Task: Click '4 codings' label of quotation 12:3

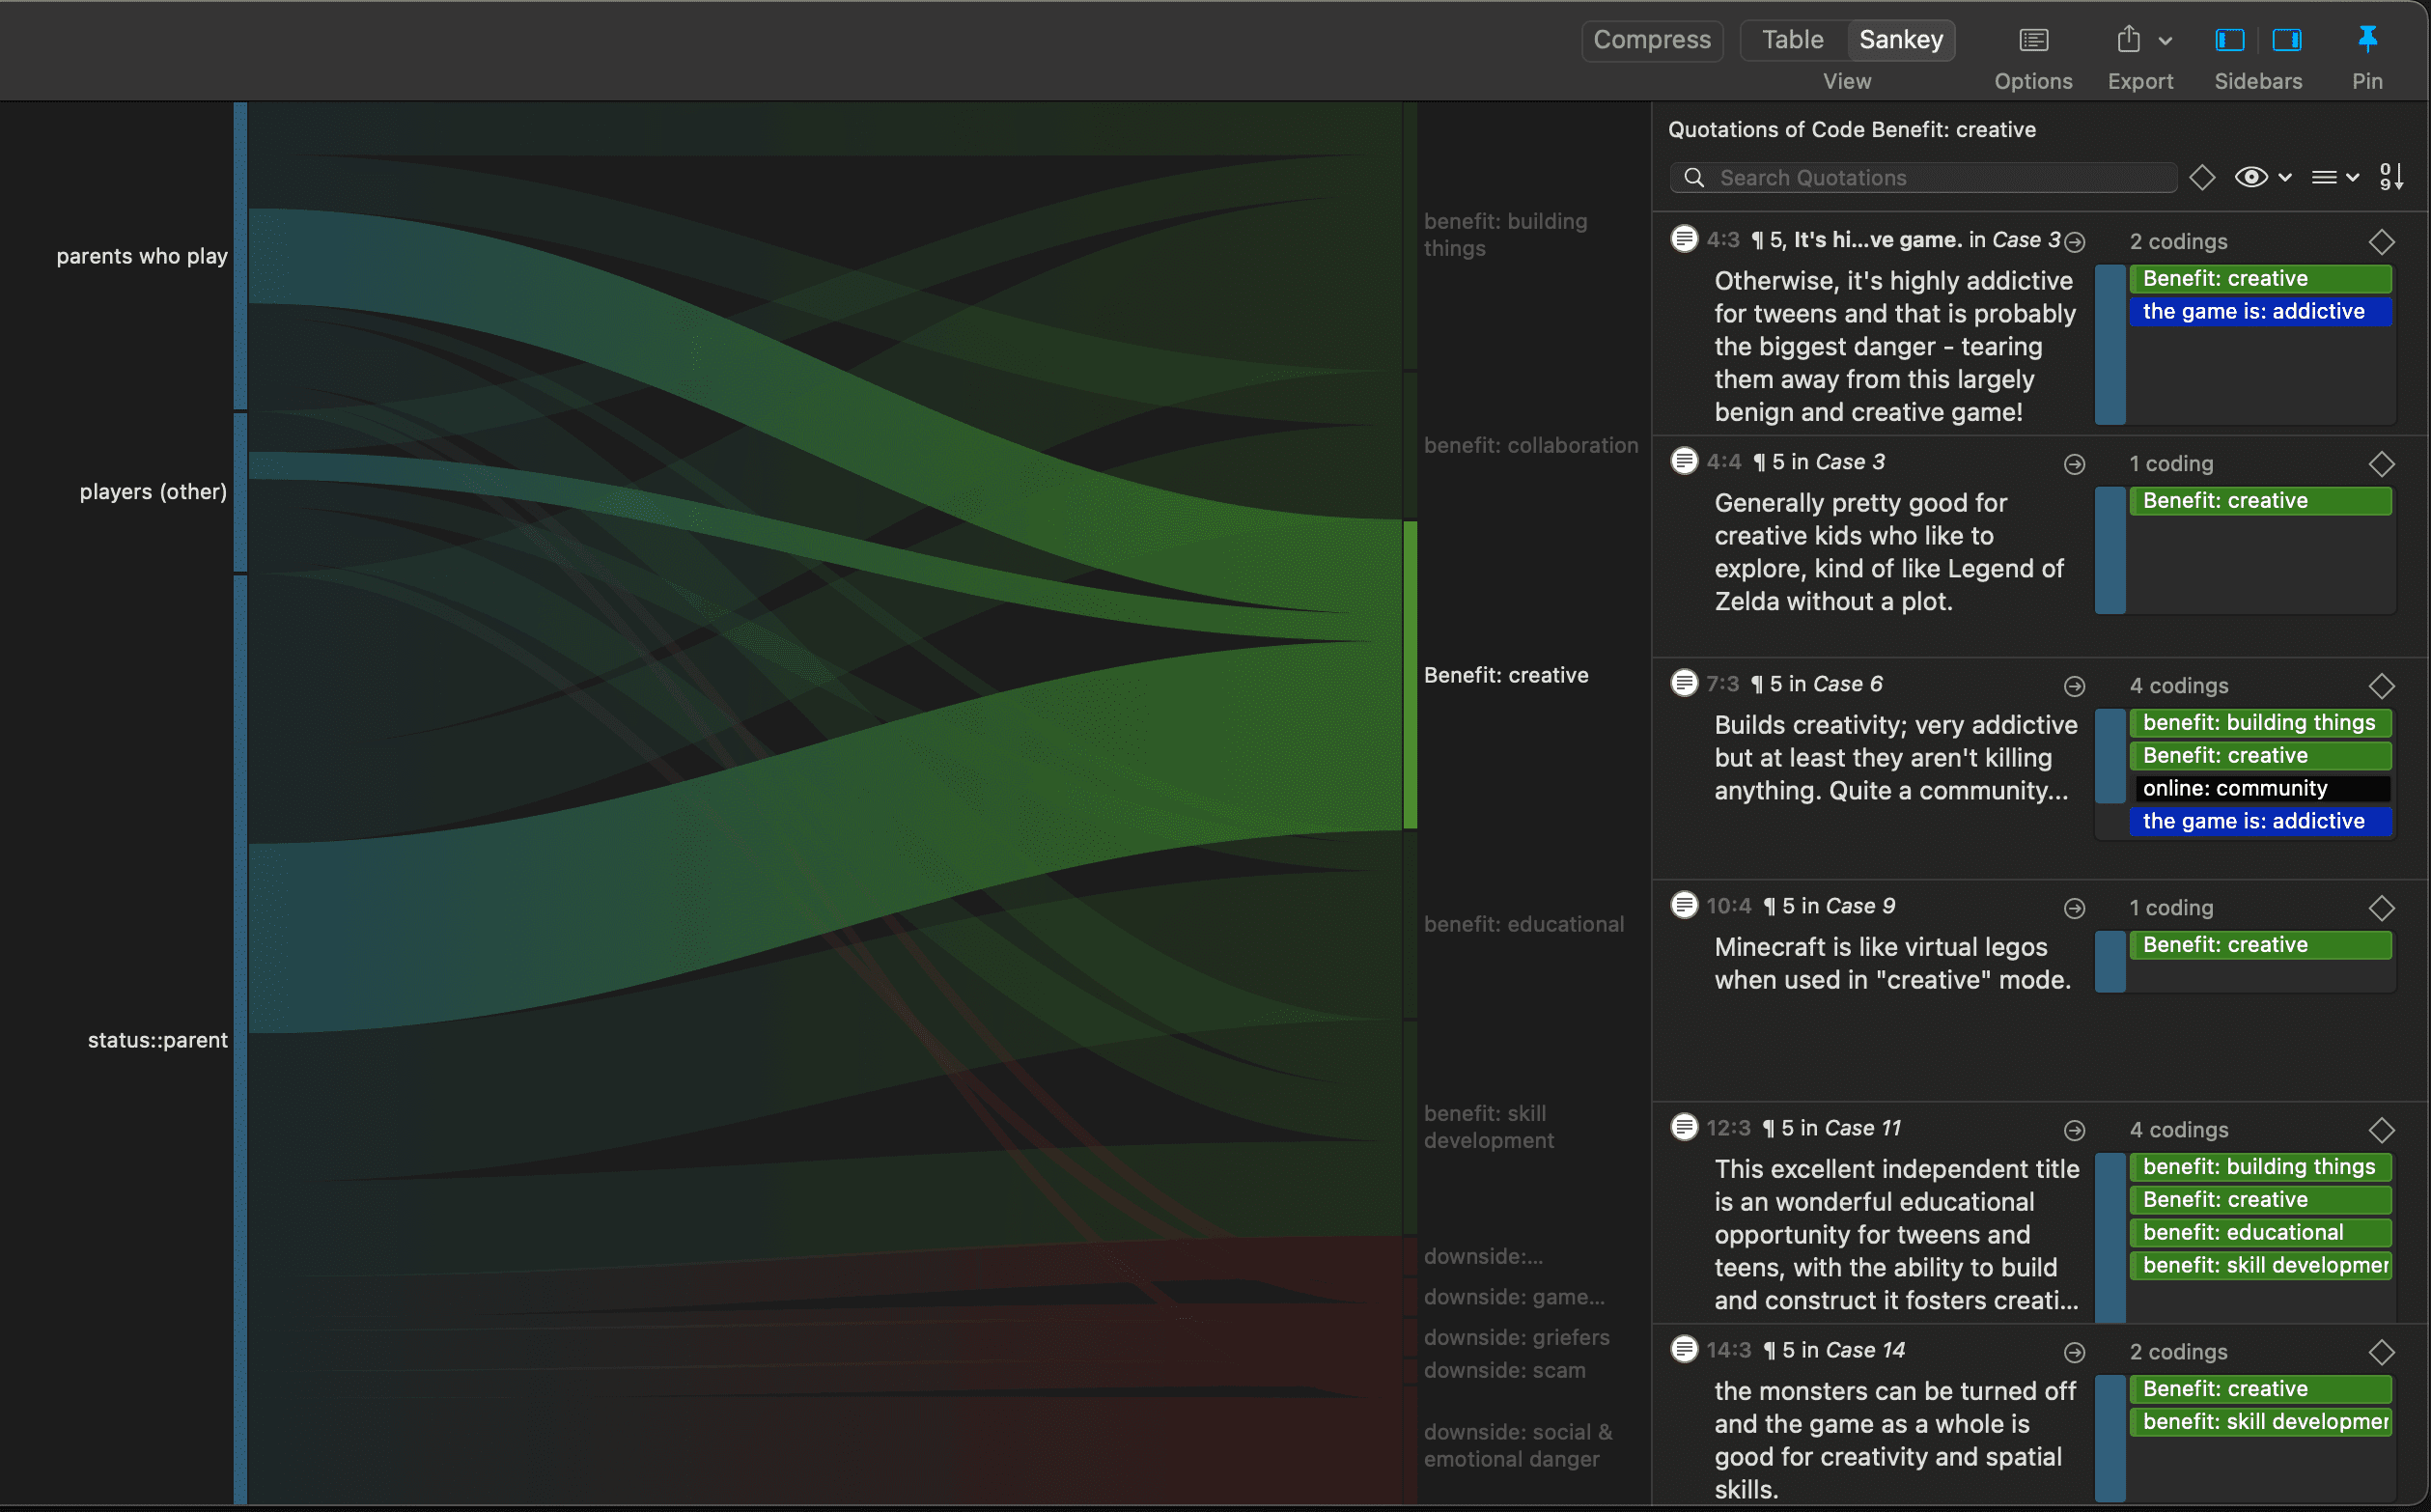Action: (x=2178, y=1129)
